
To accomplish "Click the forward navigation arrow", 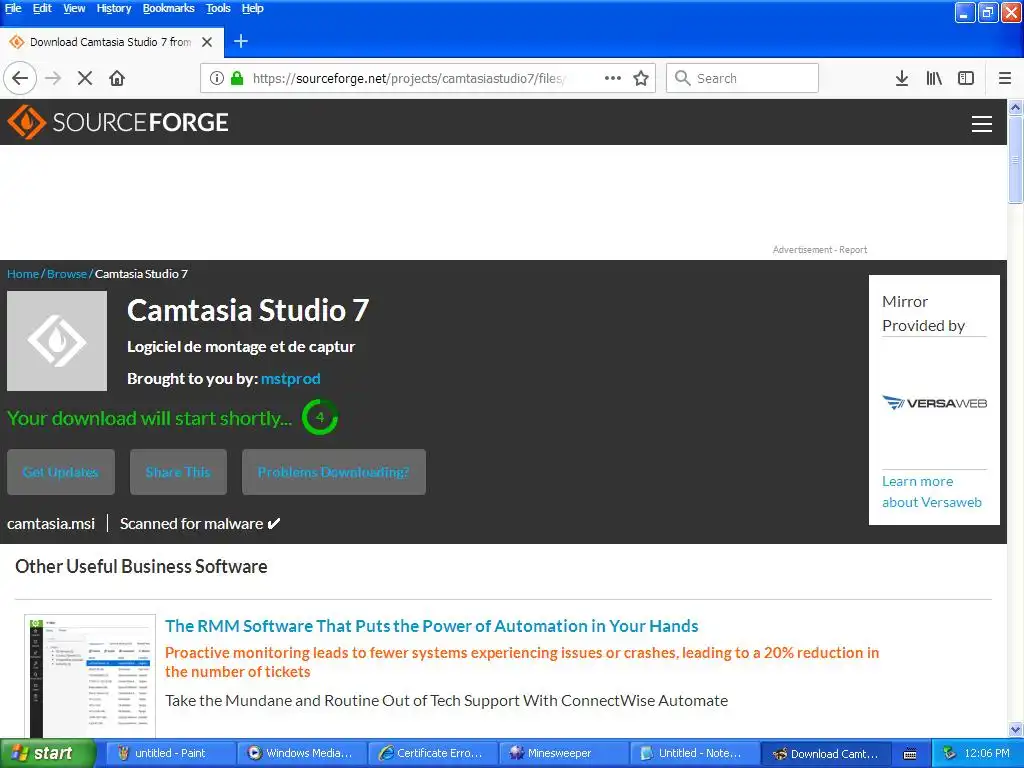I will click(53, 78).
